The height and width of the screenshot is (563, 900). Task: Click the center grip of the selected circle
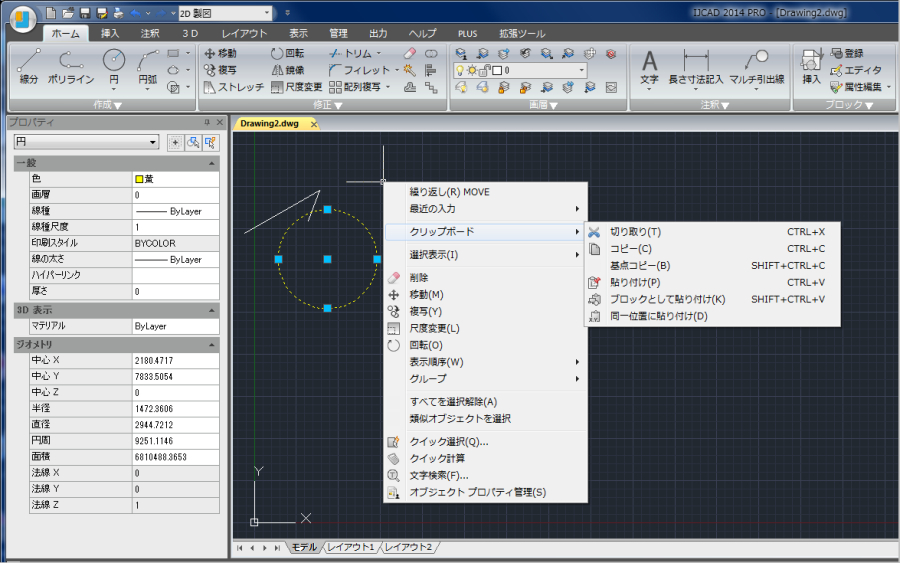(327, 259)
